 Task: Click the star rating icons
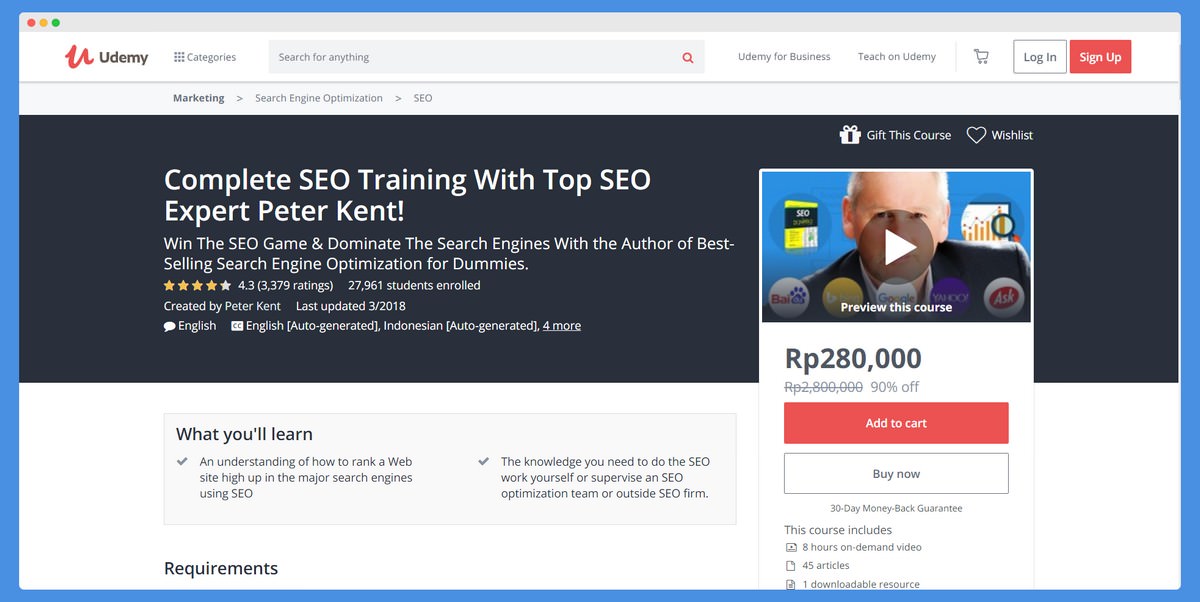coord(197,286)
